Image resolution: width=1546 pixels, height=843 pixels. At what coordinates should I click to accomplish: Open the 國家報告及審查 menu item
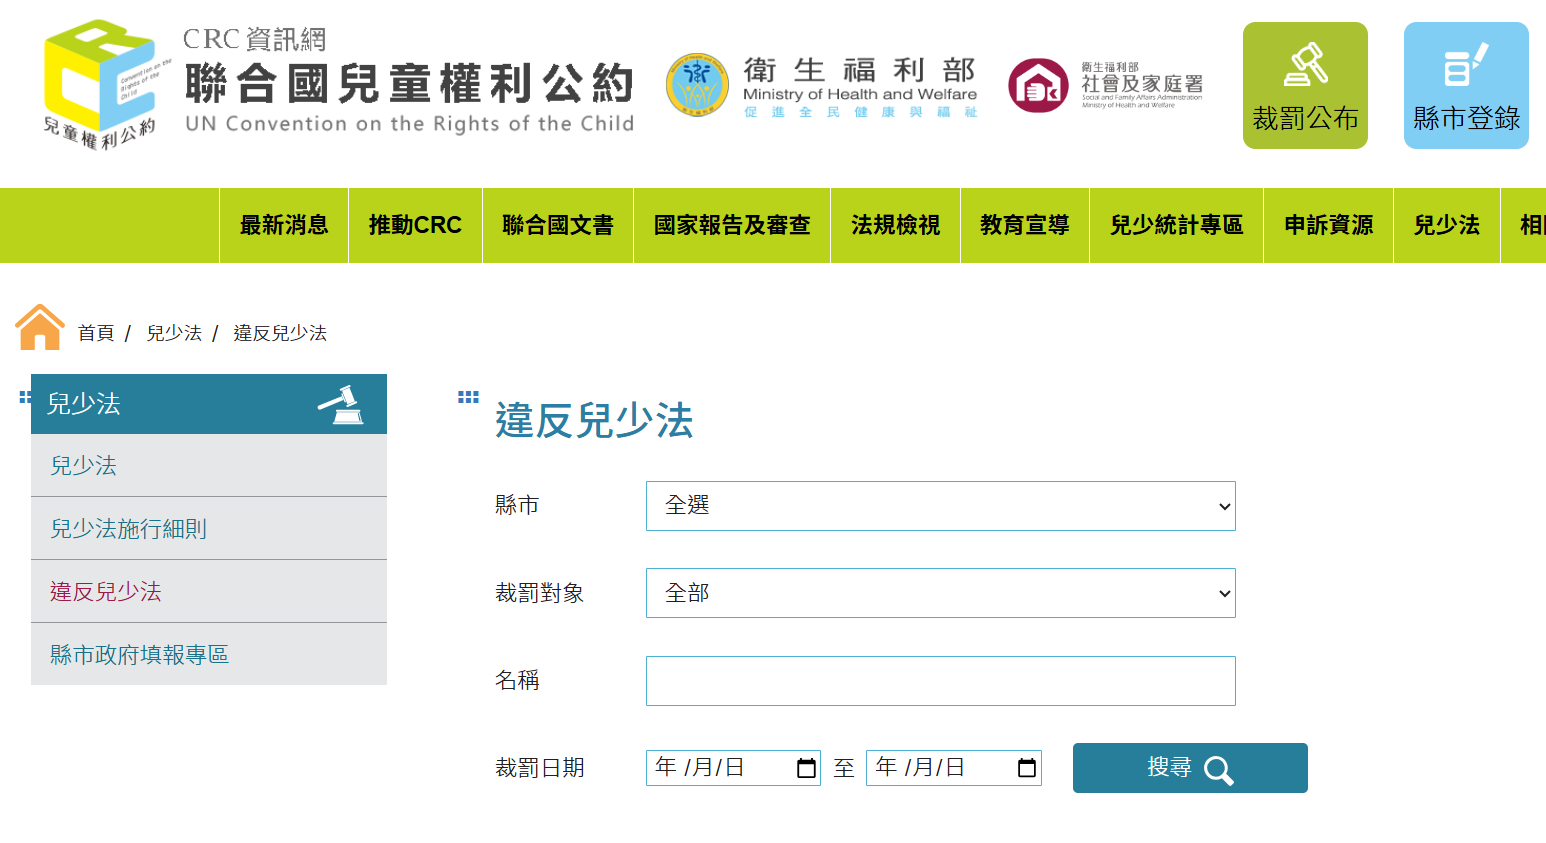coord(732,226)
